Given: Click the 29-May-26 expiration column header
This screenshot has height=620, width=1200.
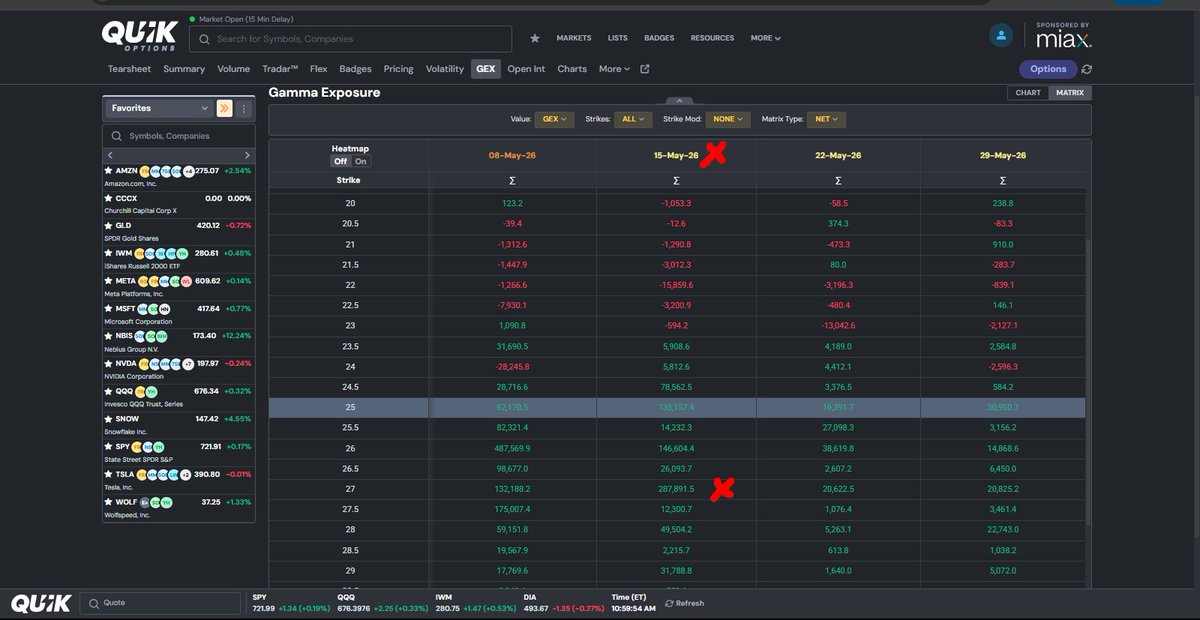Looking at the screenshot, I should click(x=1003, y=155).
